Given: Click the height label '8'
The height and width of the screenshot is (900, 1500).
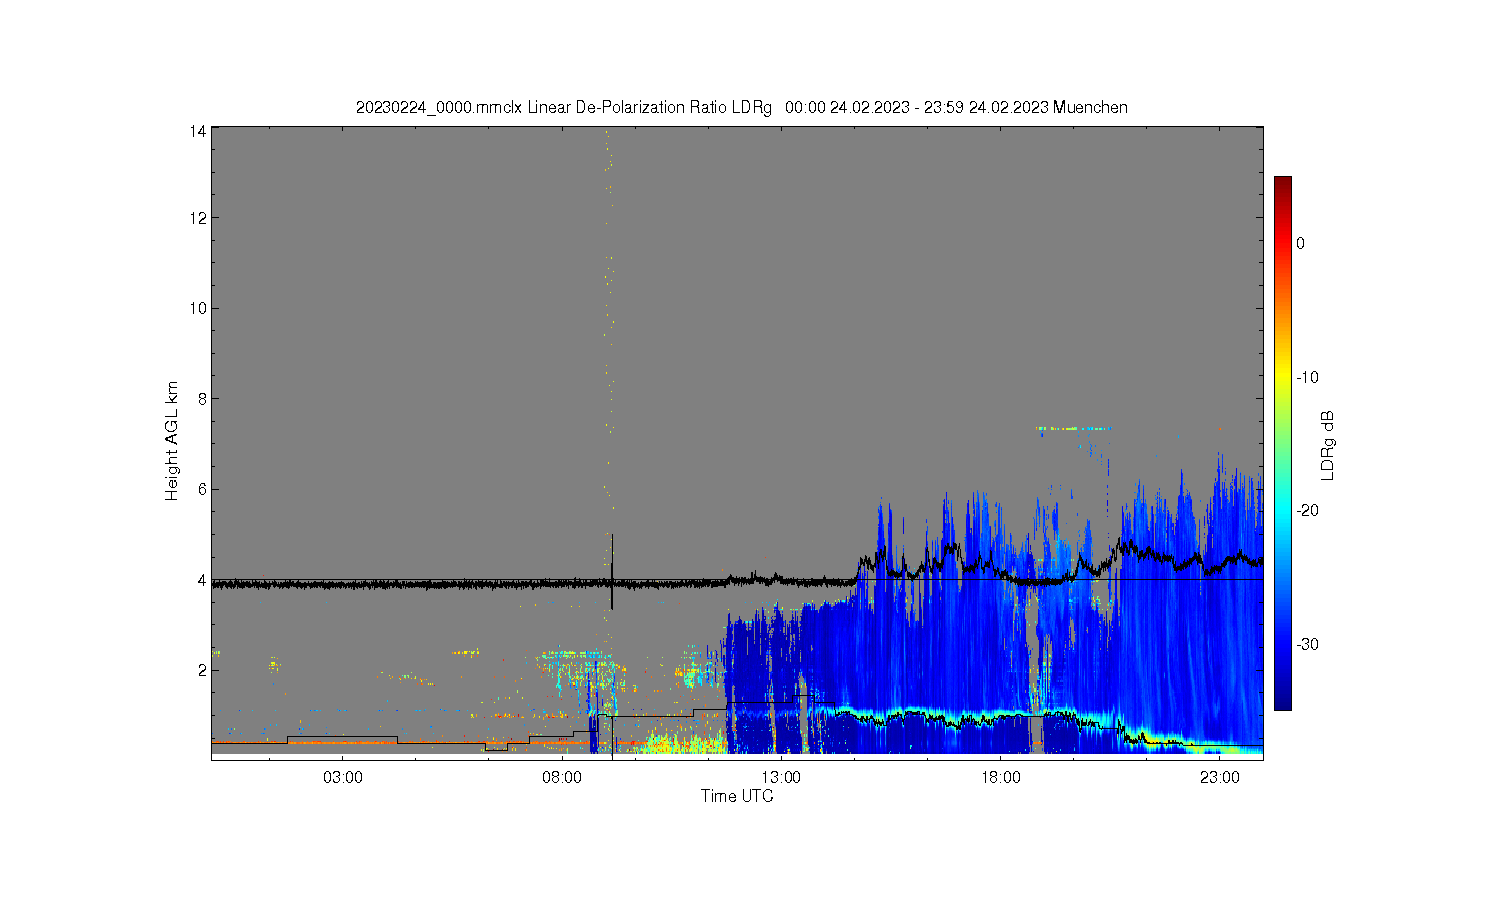Looking at the screenshot, I should pyautogui.click(x=202, y=398).
